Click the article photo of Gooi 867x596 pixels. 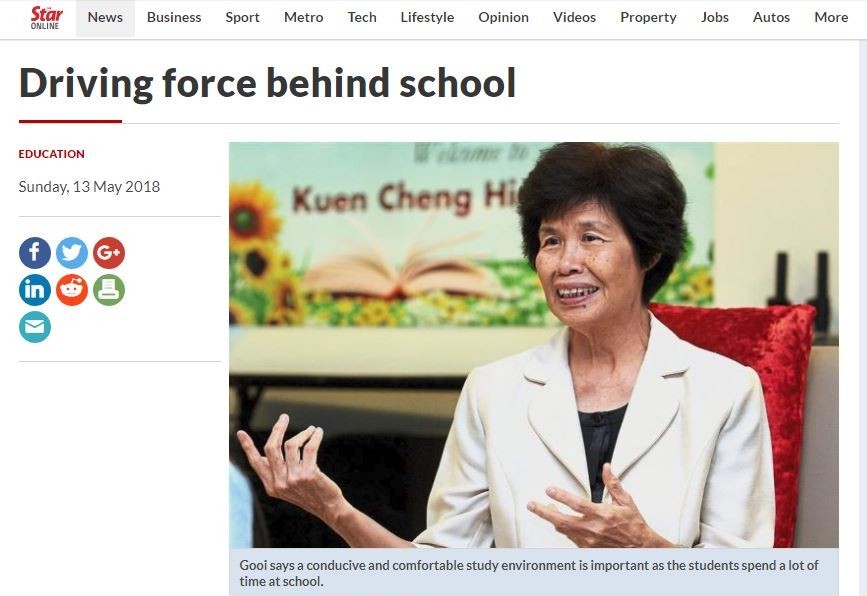534,345
